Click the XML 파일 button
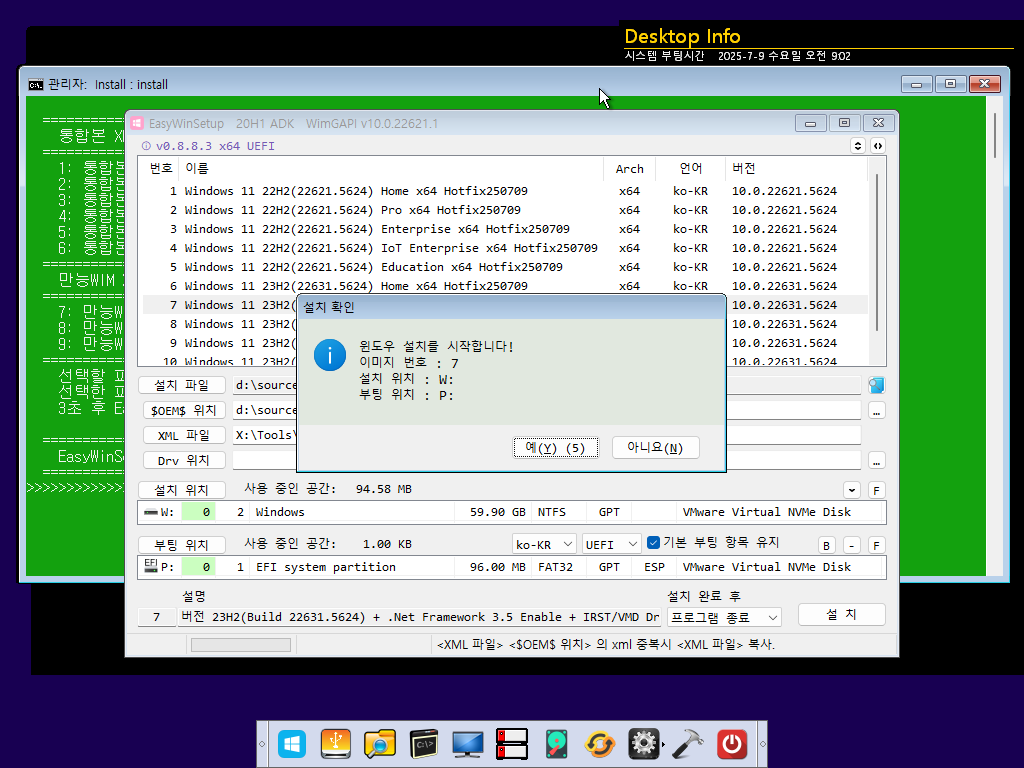Image resolution: width=1024 pixels, height=768 pixels. (184, 435)
